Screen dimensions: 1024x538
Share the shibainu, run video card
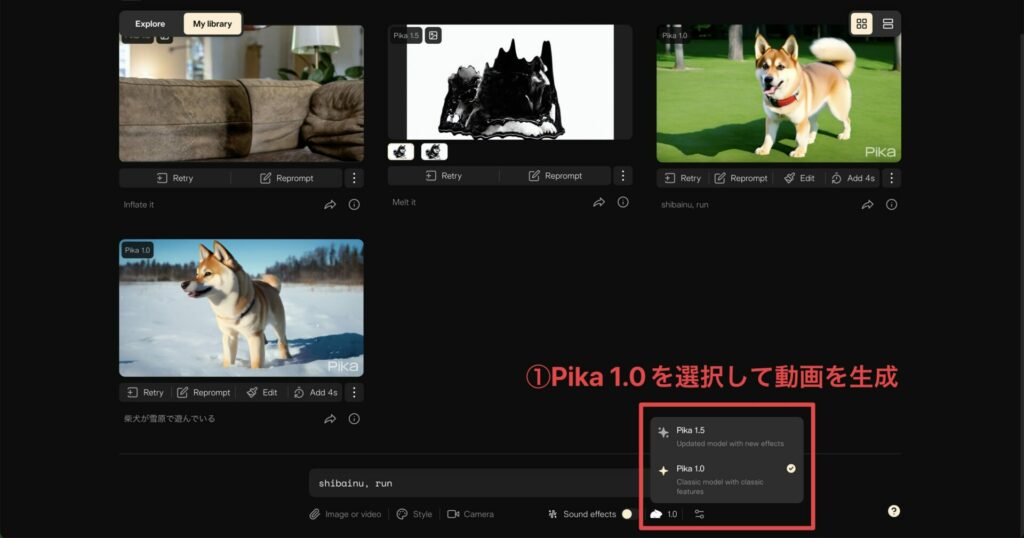(x=867, y=204)
